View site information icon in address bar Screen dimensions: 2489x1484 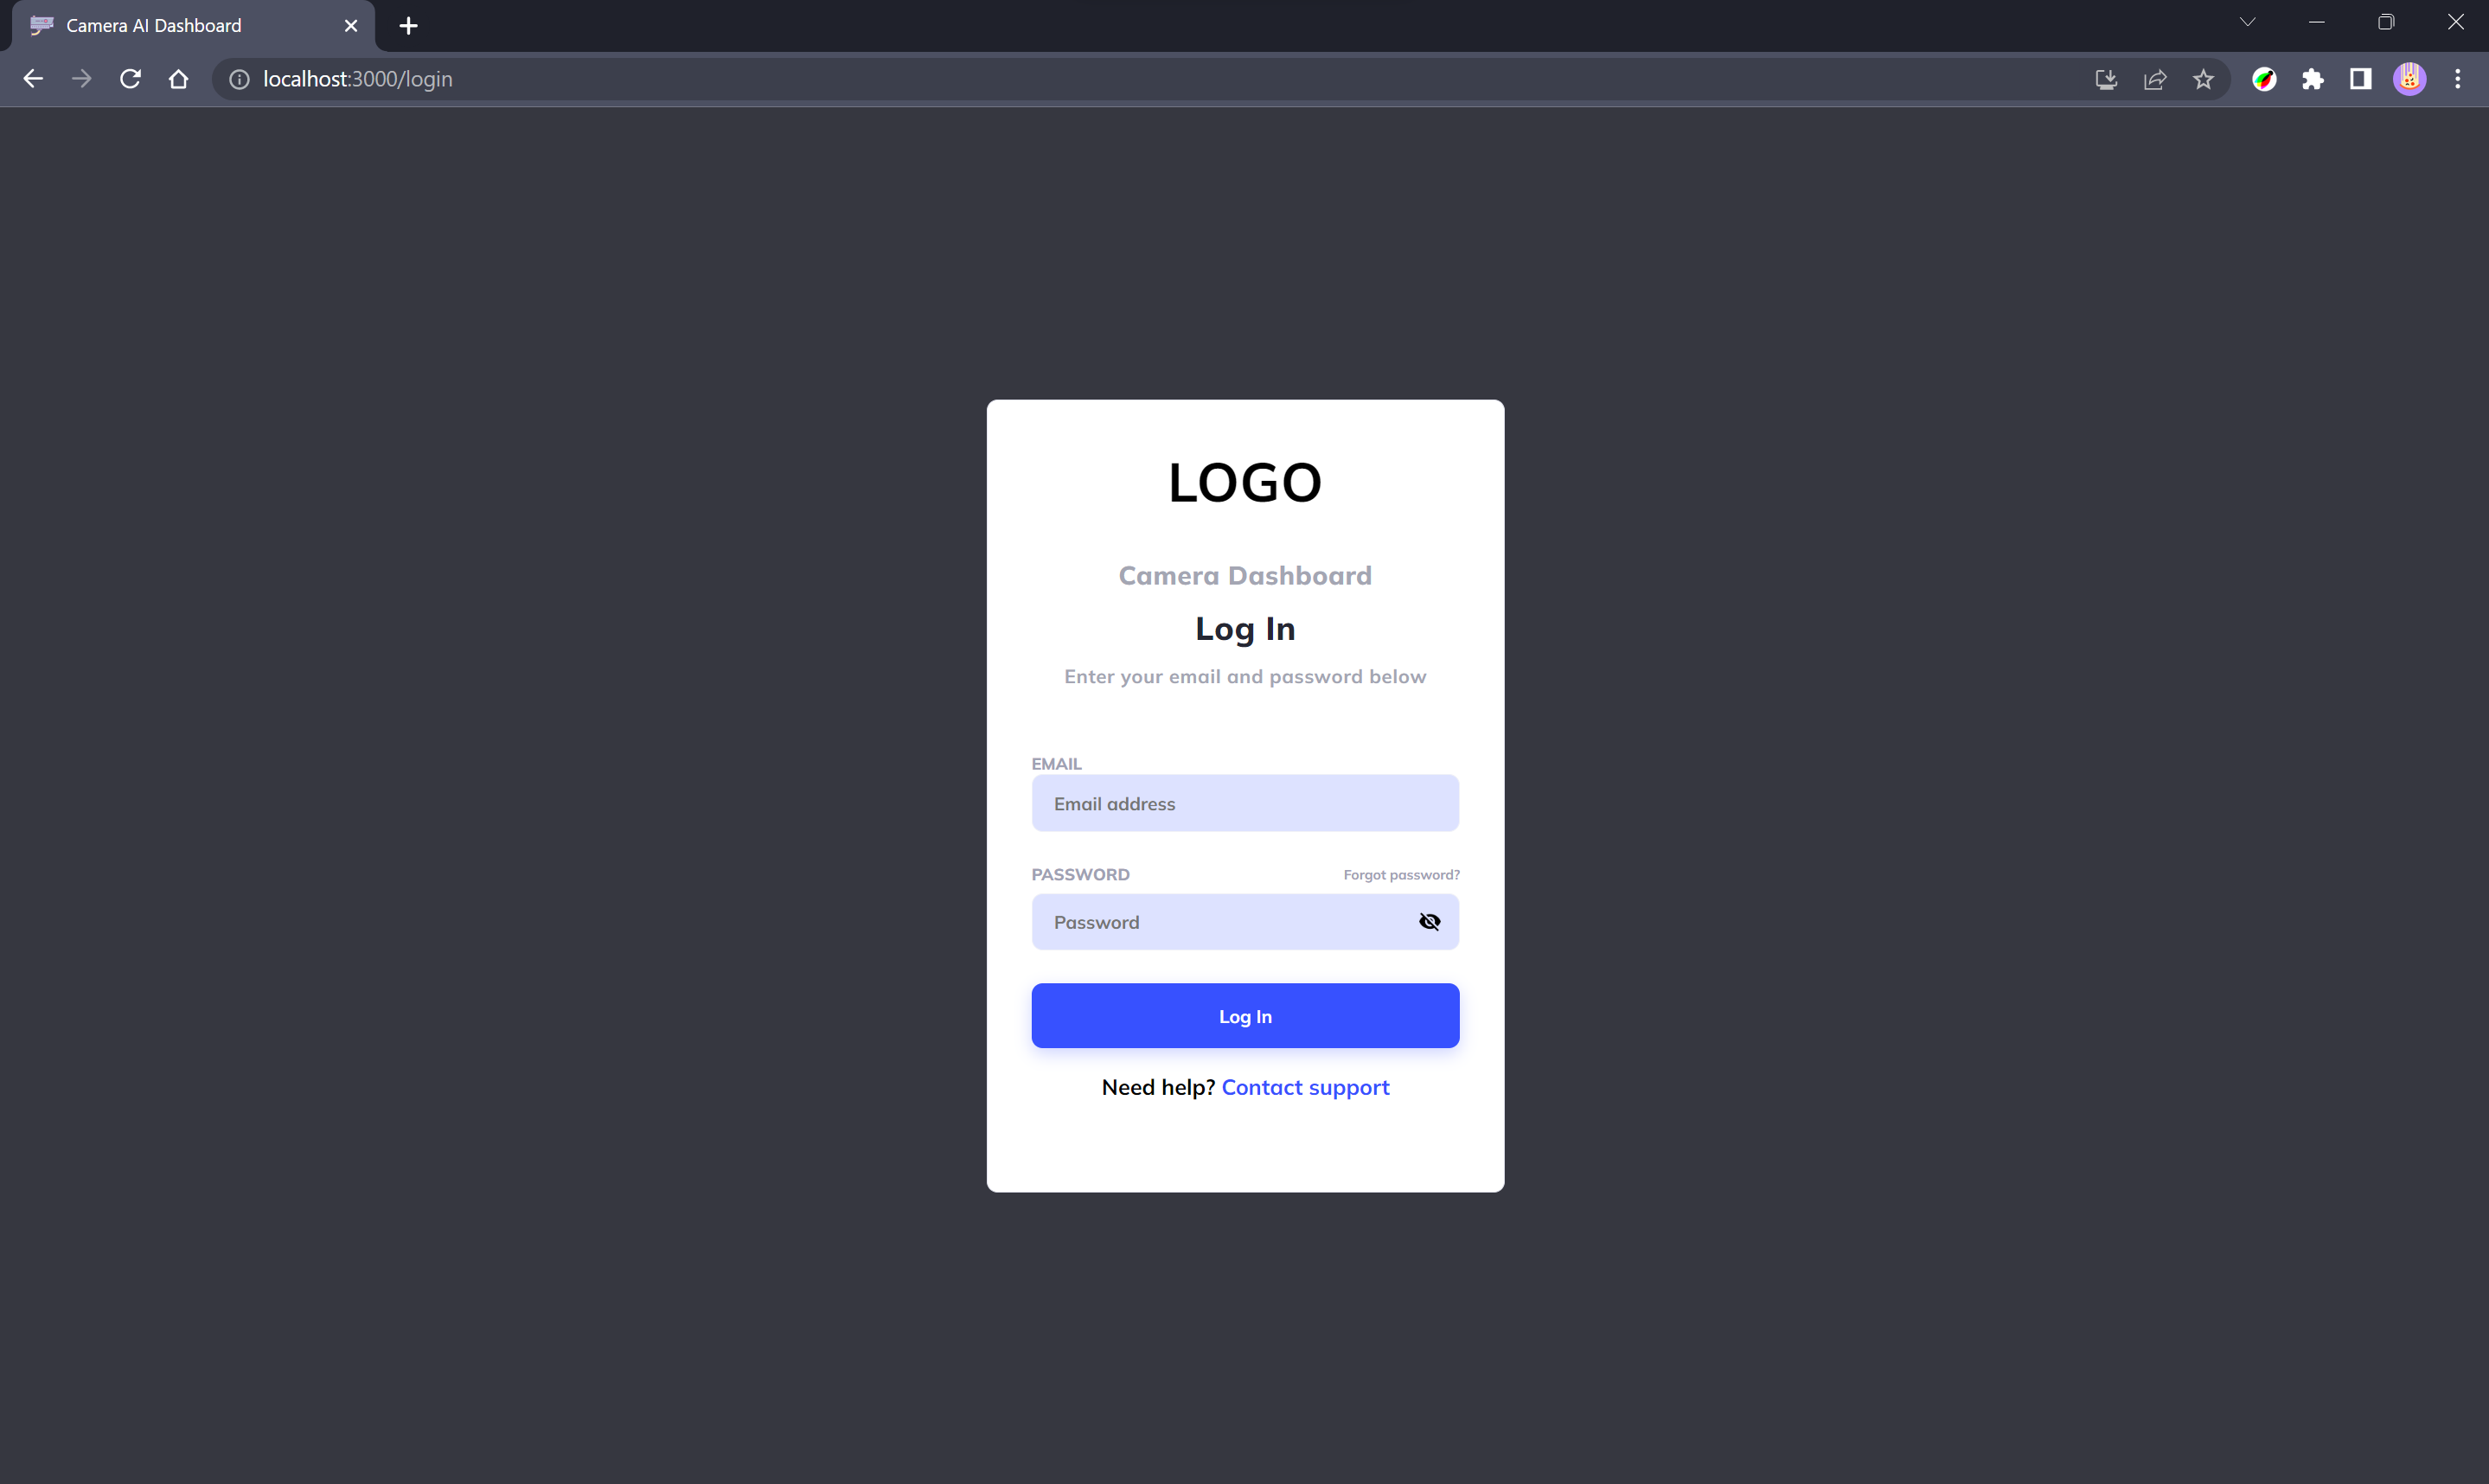(239, 79)
